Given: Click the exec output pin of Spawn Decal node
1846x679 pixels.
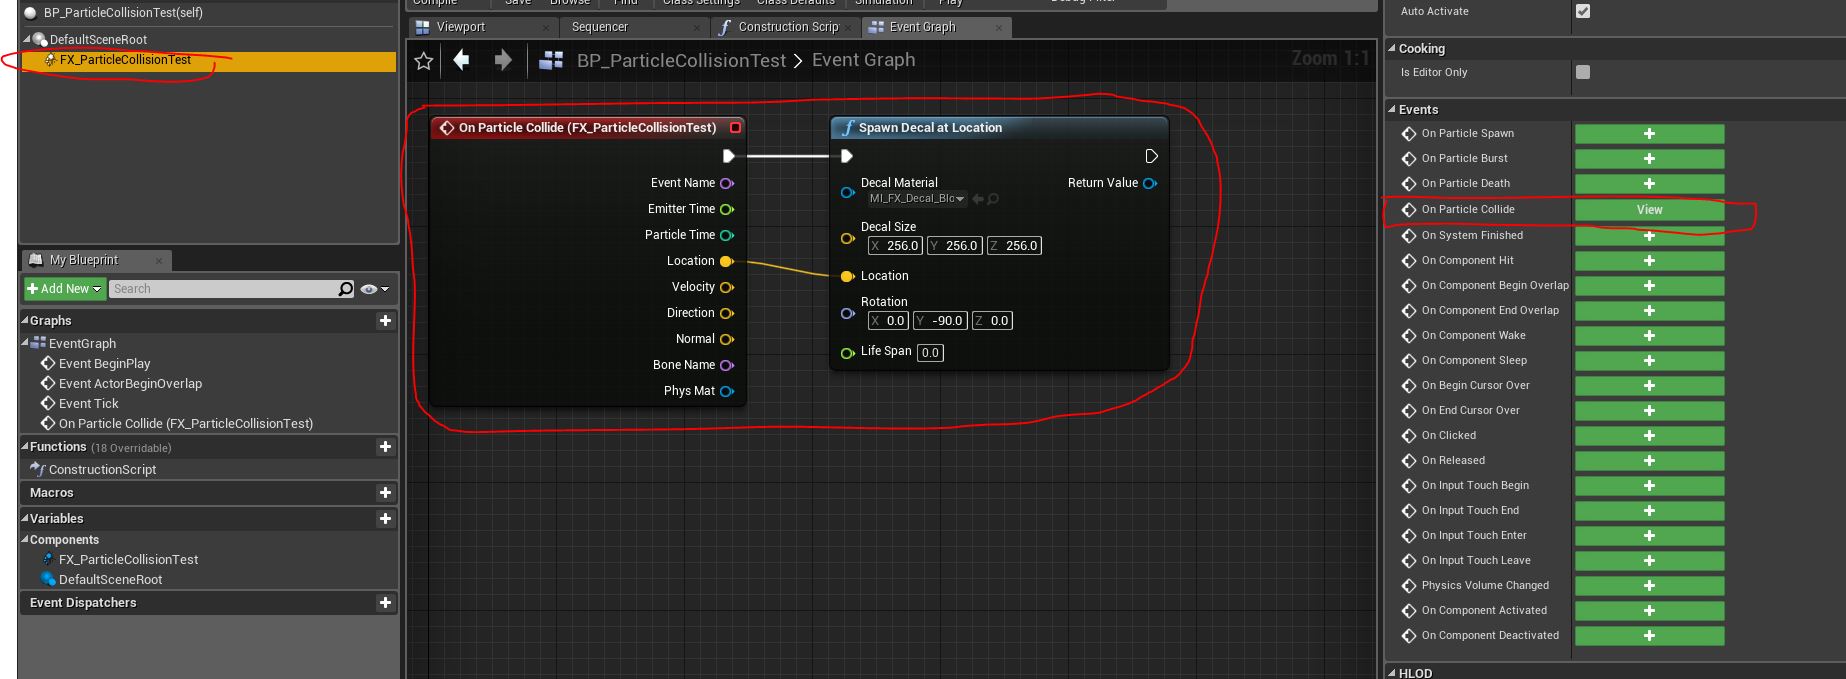Looking at the screenshot, I should point(1151,156).
